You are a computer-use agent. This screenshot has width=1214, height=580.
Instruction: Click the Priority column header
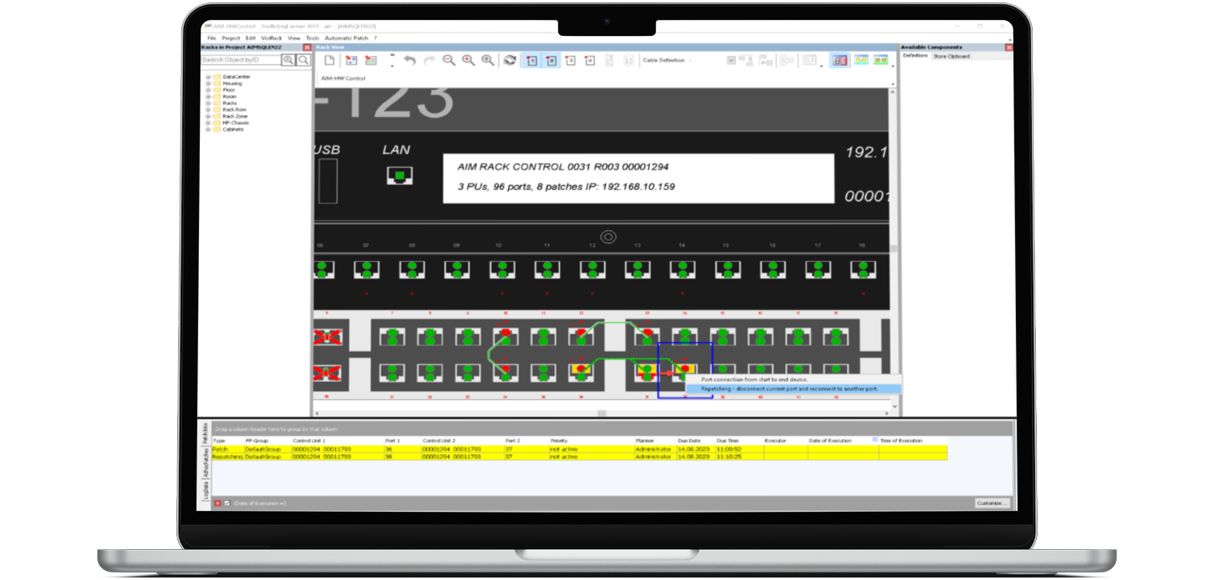591,440
